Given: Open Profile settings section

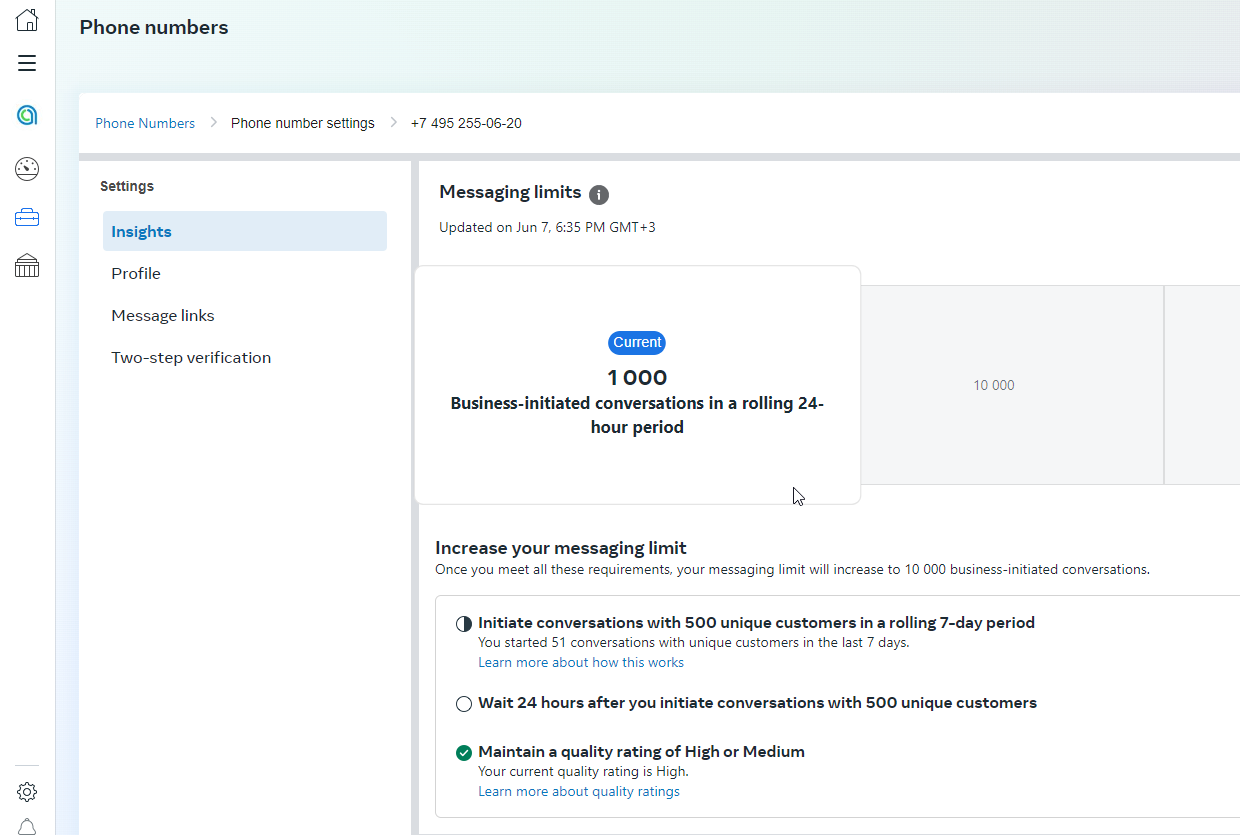Looking at the screenshot, I should click(136, 273).
